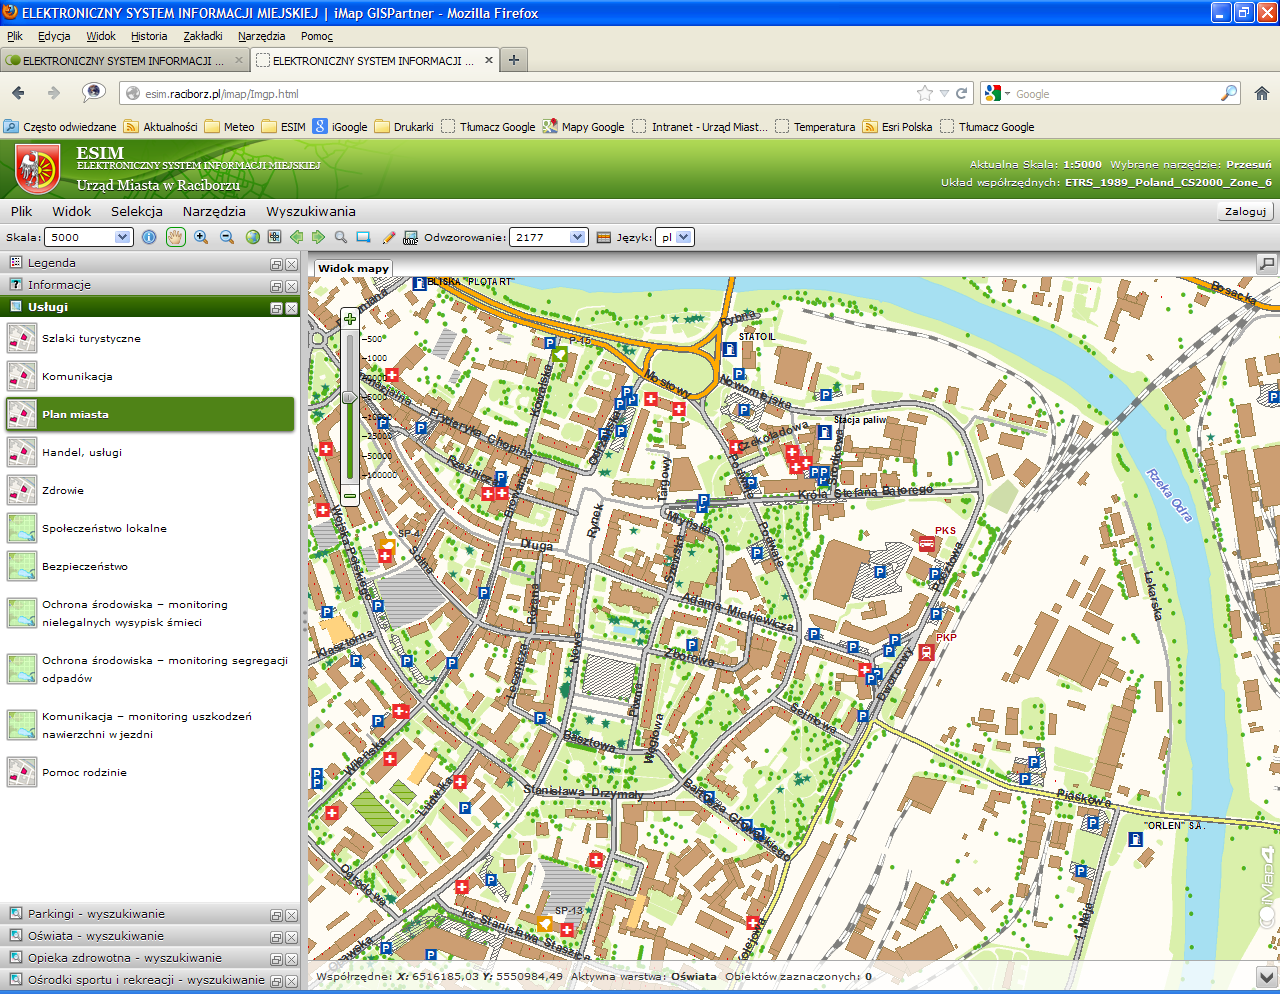This screenshot has width=1280, height=994.
Task: Open a new browser tab
Action: (514, 60)
